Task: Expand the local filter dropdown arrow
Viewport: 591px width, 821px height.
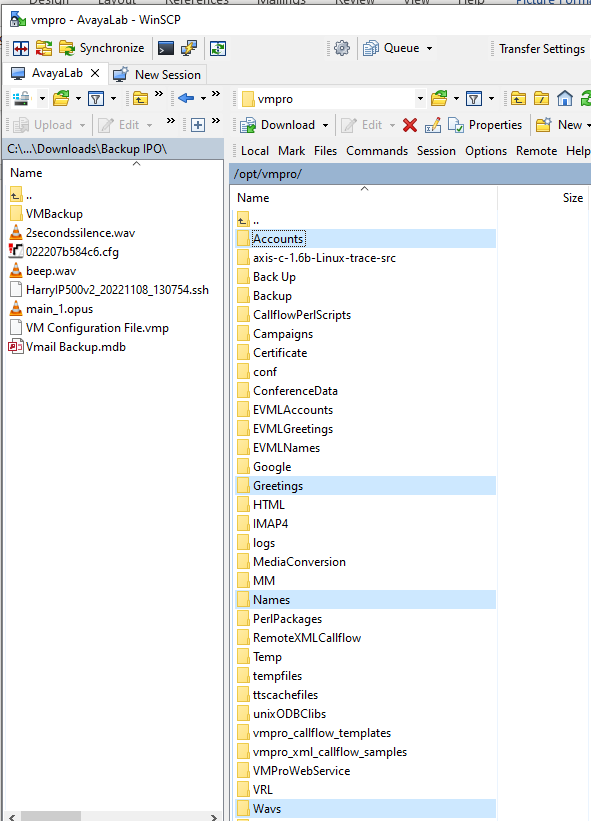Action: 113,98
